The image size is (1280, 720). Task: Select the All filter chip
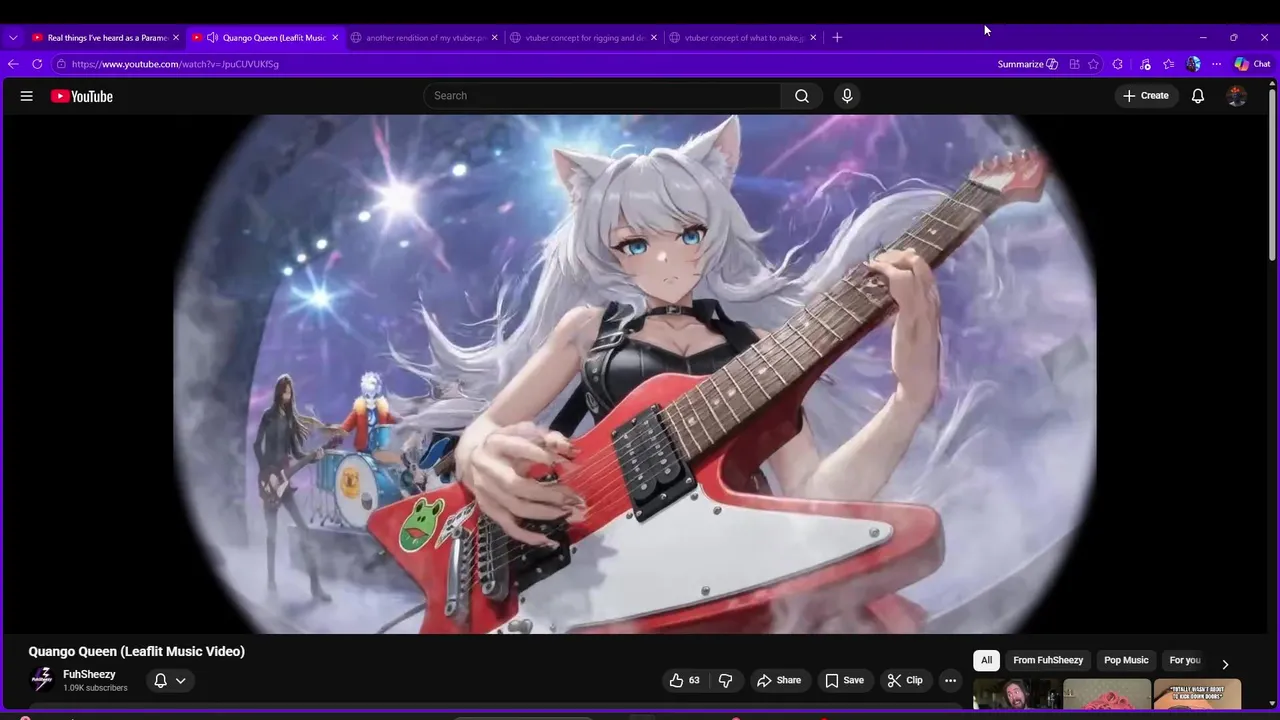pos(986,660)
